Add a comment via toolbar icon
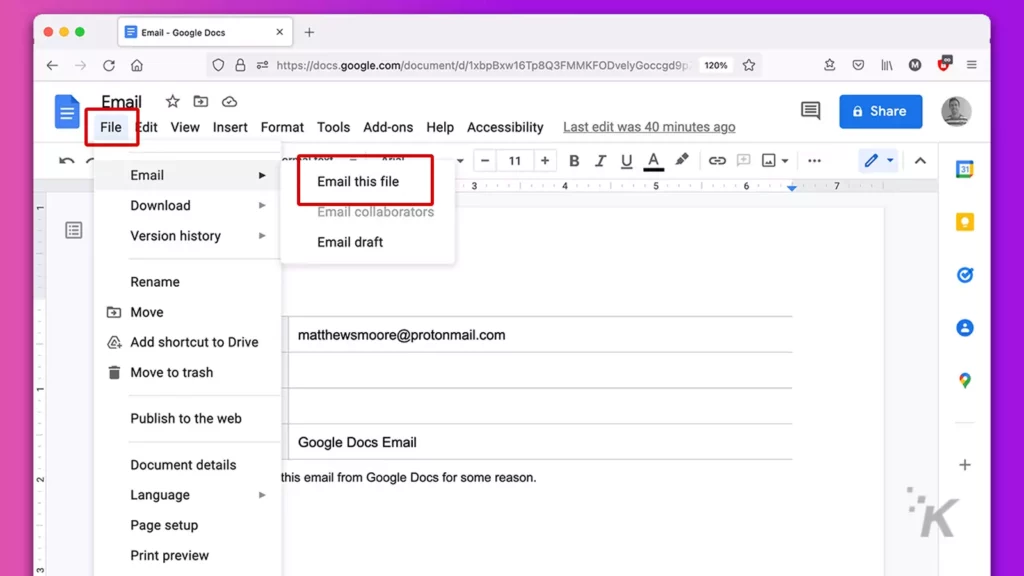The width and height of the screenshot is (1024, 576). [x=743, y=161]
